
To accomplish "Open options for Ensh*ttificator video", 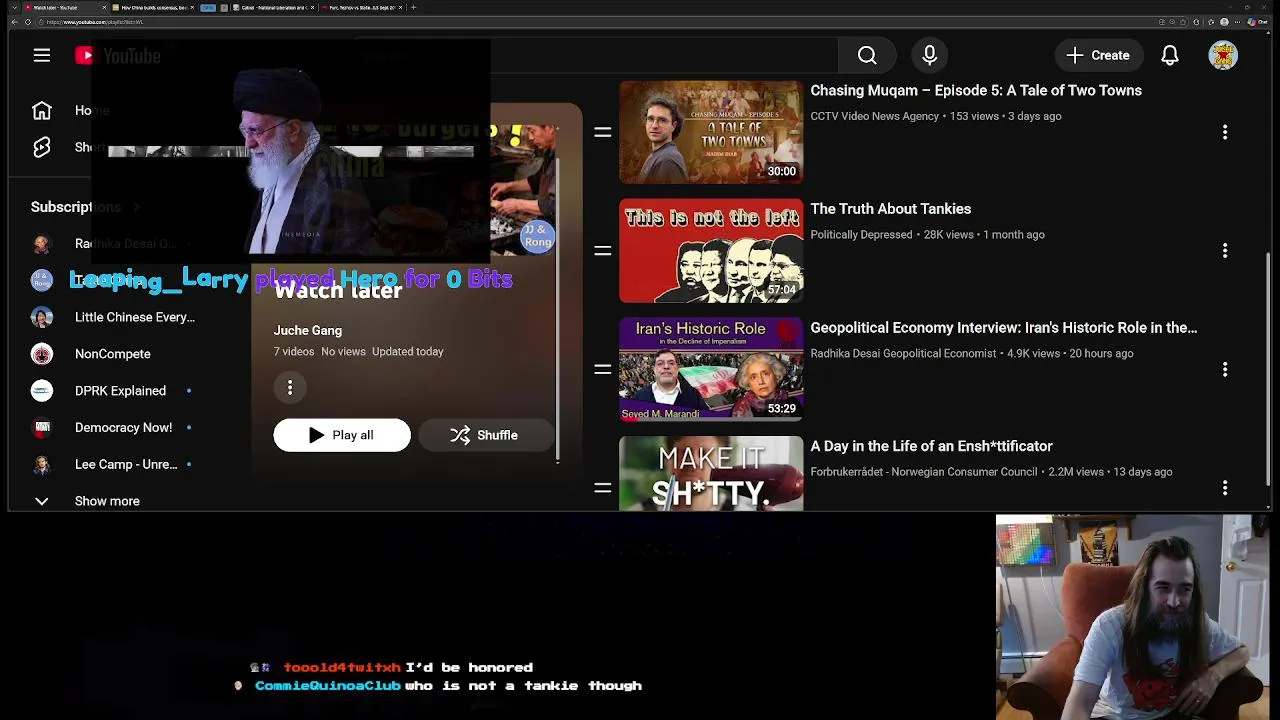I will pyautogui.click(x=1225, y=488).
